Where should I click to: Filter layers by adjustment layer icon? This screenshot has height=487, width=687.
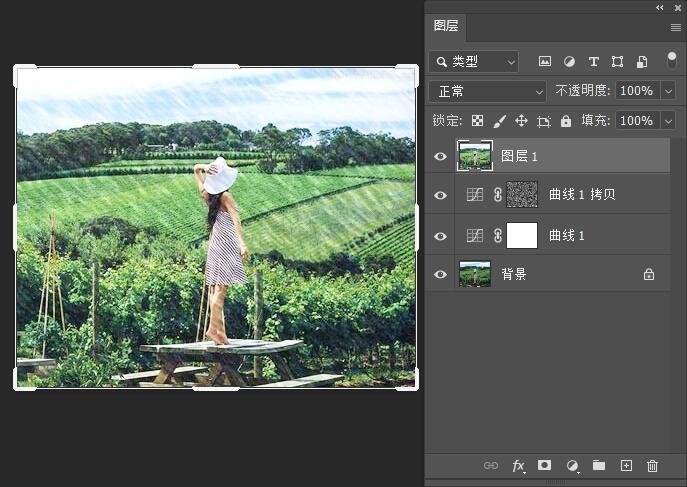tap(569, 61)
